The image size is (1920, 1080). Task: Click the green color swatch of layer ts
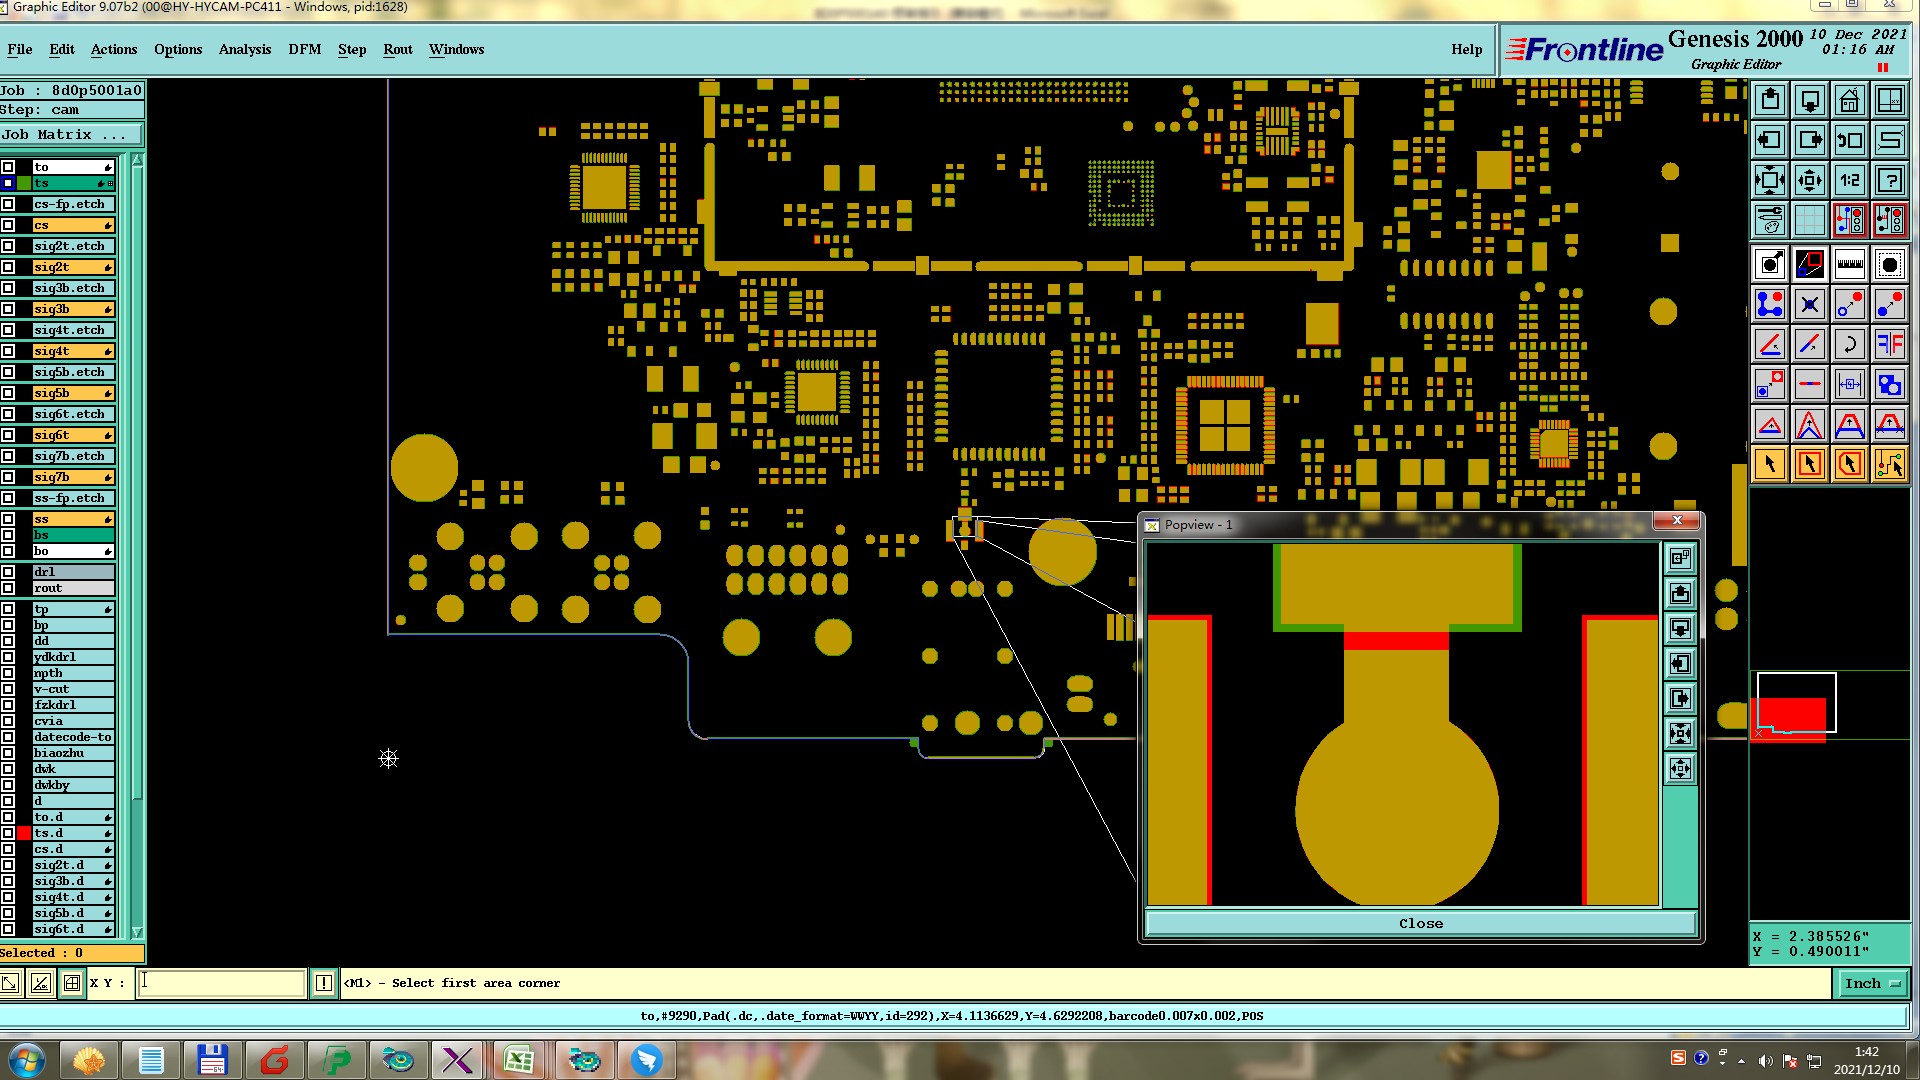coord(24,183)
